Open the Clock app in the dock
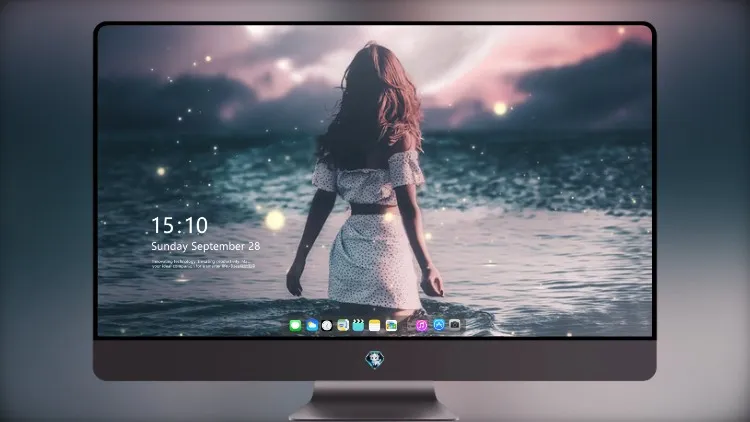Image resolution: width=750 pixels, height=422 pixels. tap(327, 326)
